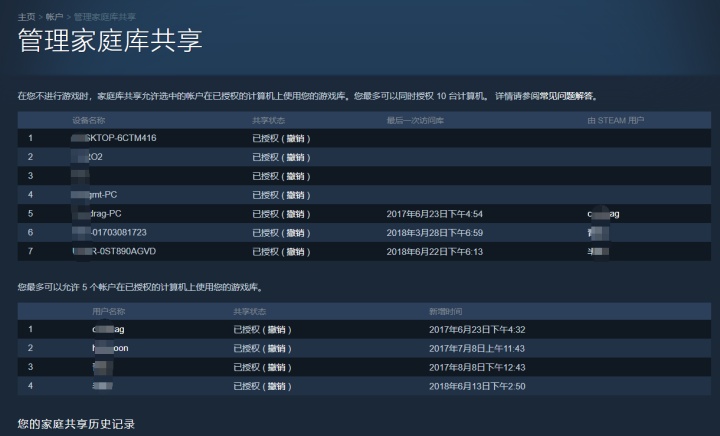720x436 pixels.
Task: Click 管理家庭库共享 breadcrumb text
Action: 105,17
